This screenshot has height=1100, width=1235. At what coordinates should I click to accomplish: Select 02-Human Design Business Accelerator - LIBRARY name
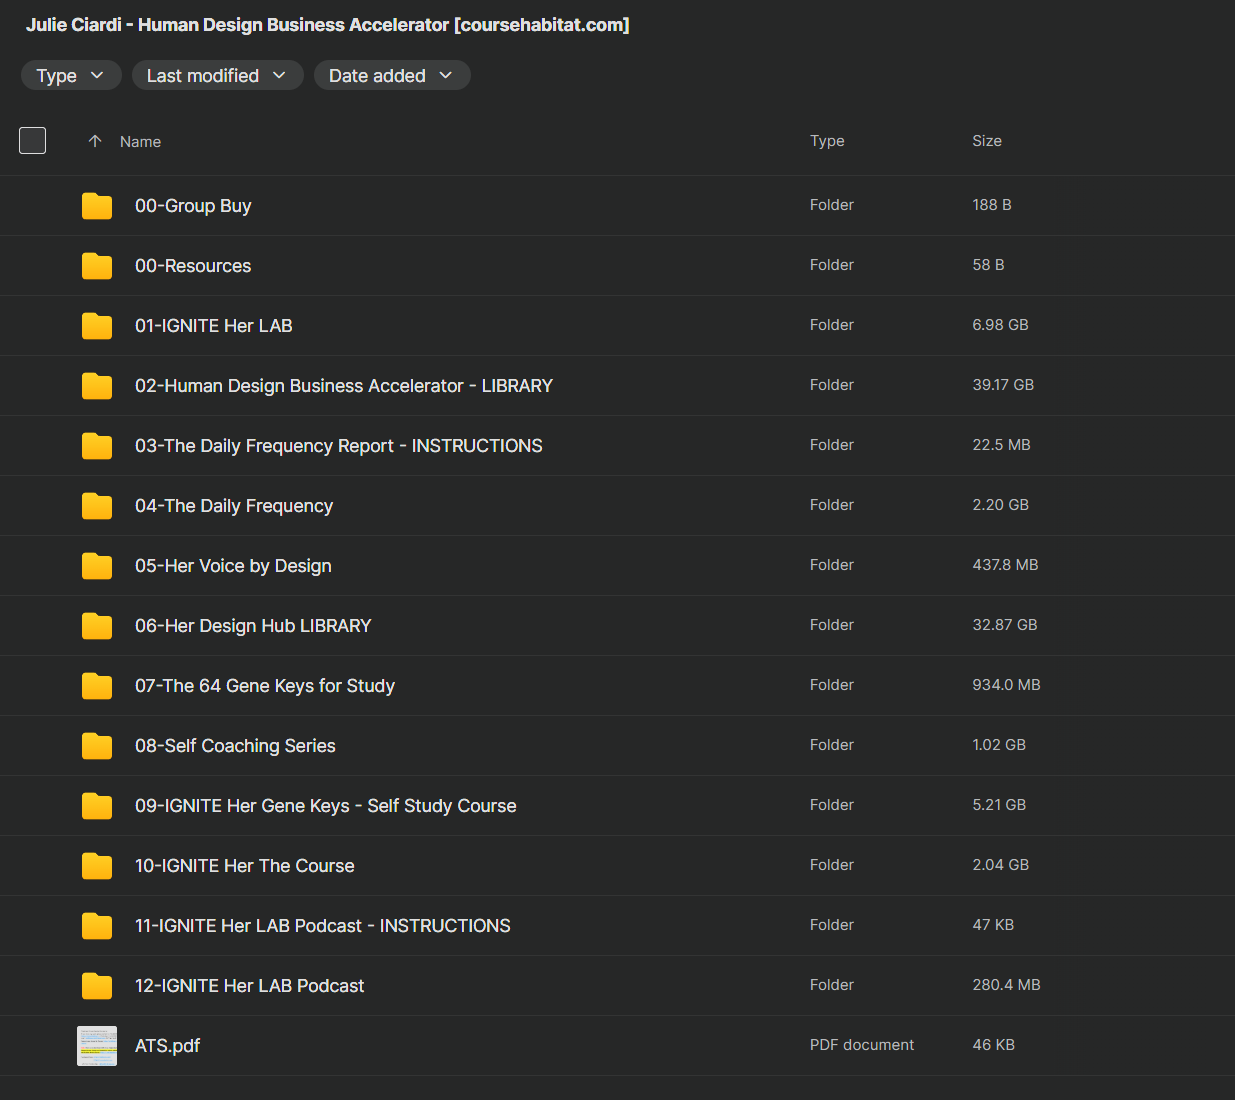[344, 386]
